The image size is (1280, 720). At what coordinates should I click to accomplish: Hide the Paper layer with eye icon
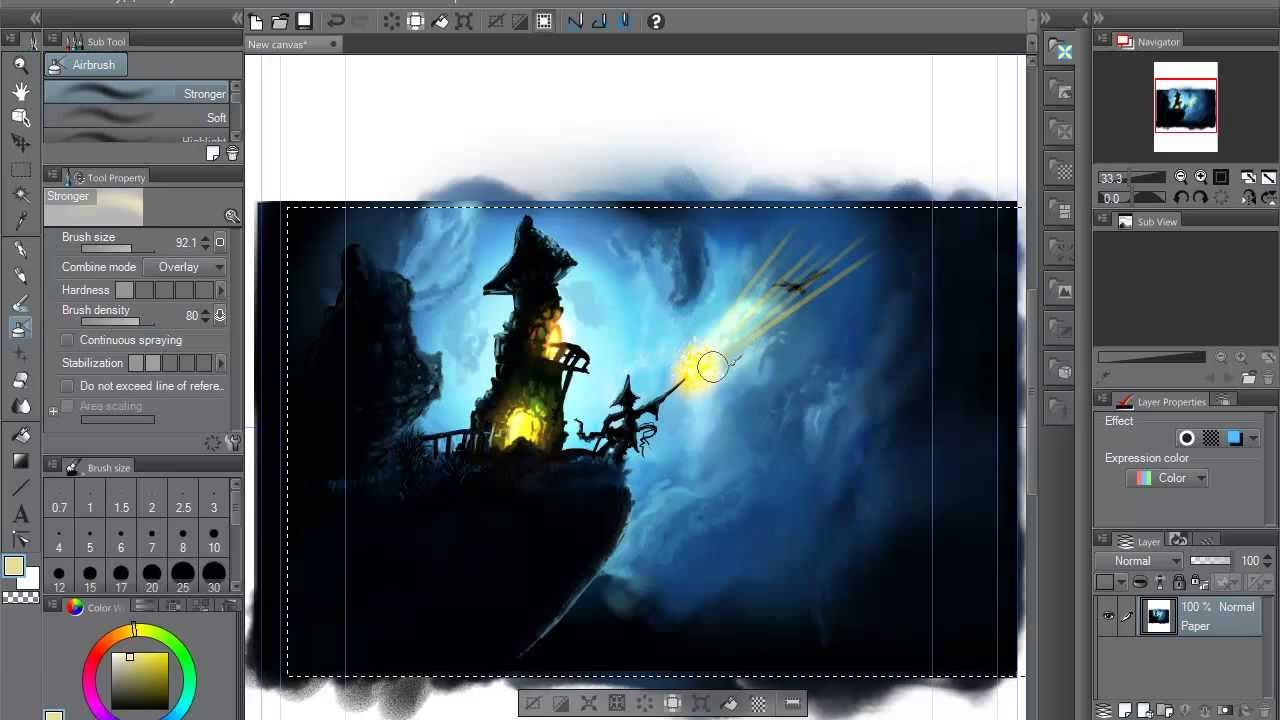1108,617
